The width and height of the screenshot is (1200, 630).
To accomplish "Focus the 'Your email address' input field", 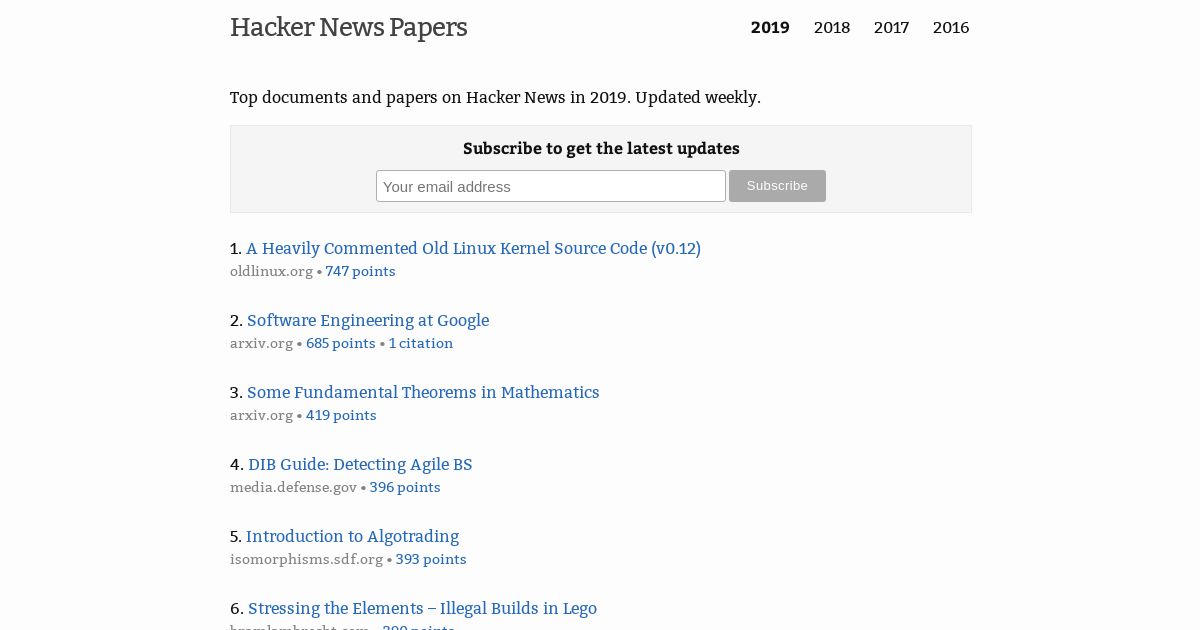I will tap(551, 186).
